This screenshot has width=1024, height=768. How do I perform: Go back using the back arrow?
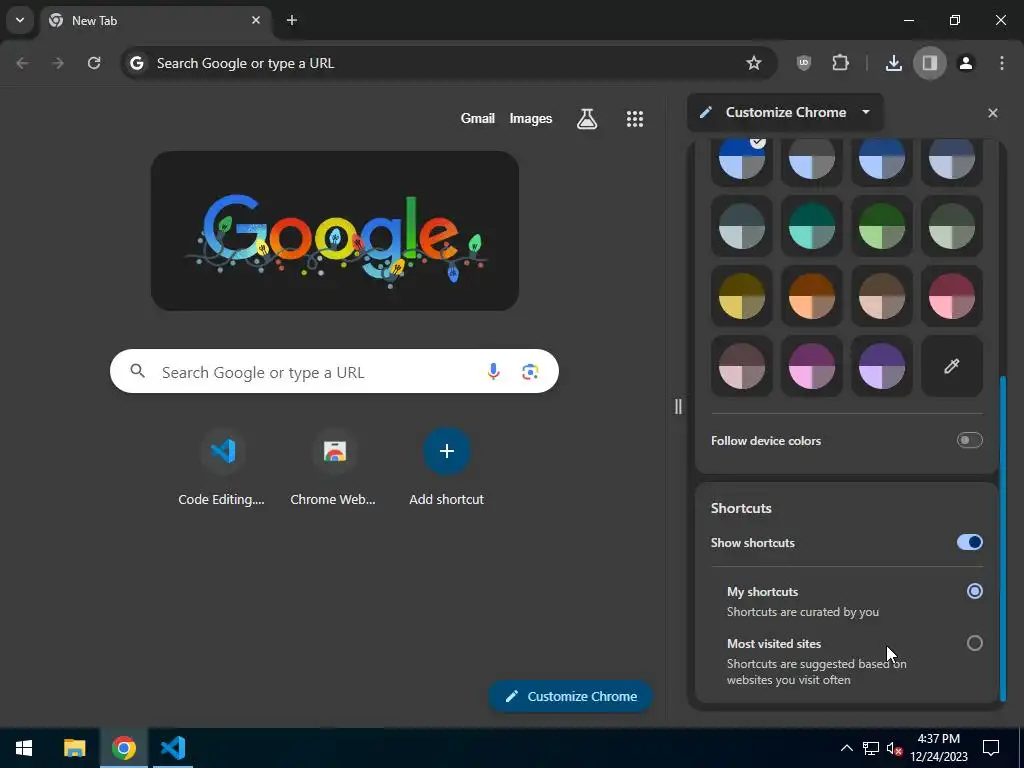[22, 63]
